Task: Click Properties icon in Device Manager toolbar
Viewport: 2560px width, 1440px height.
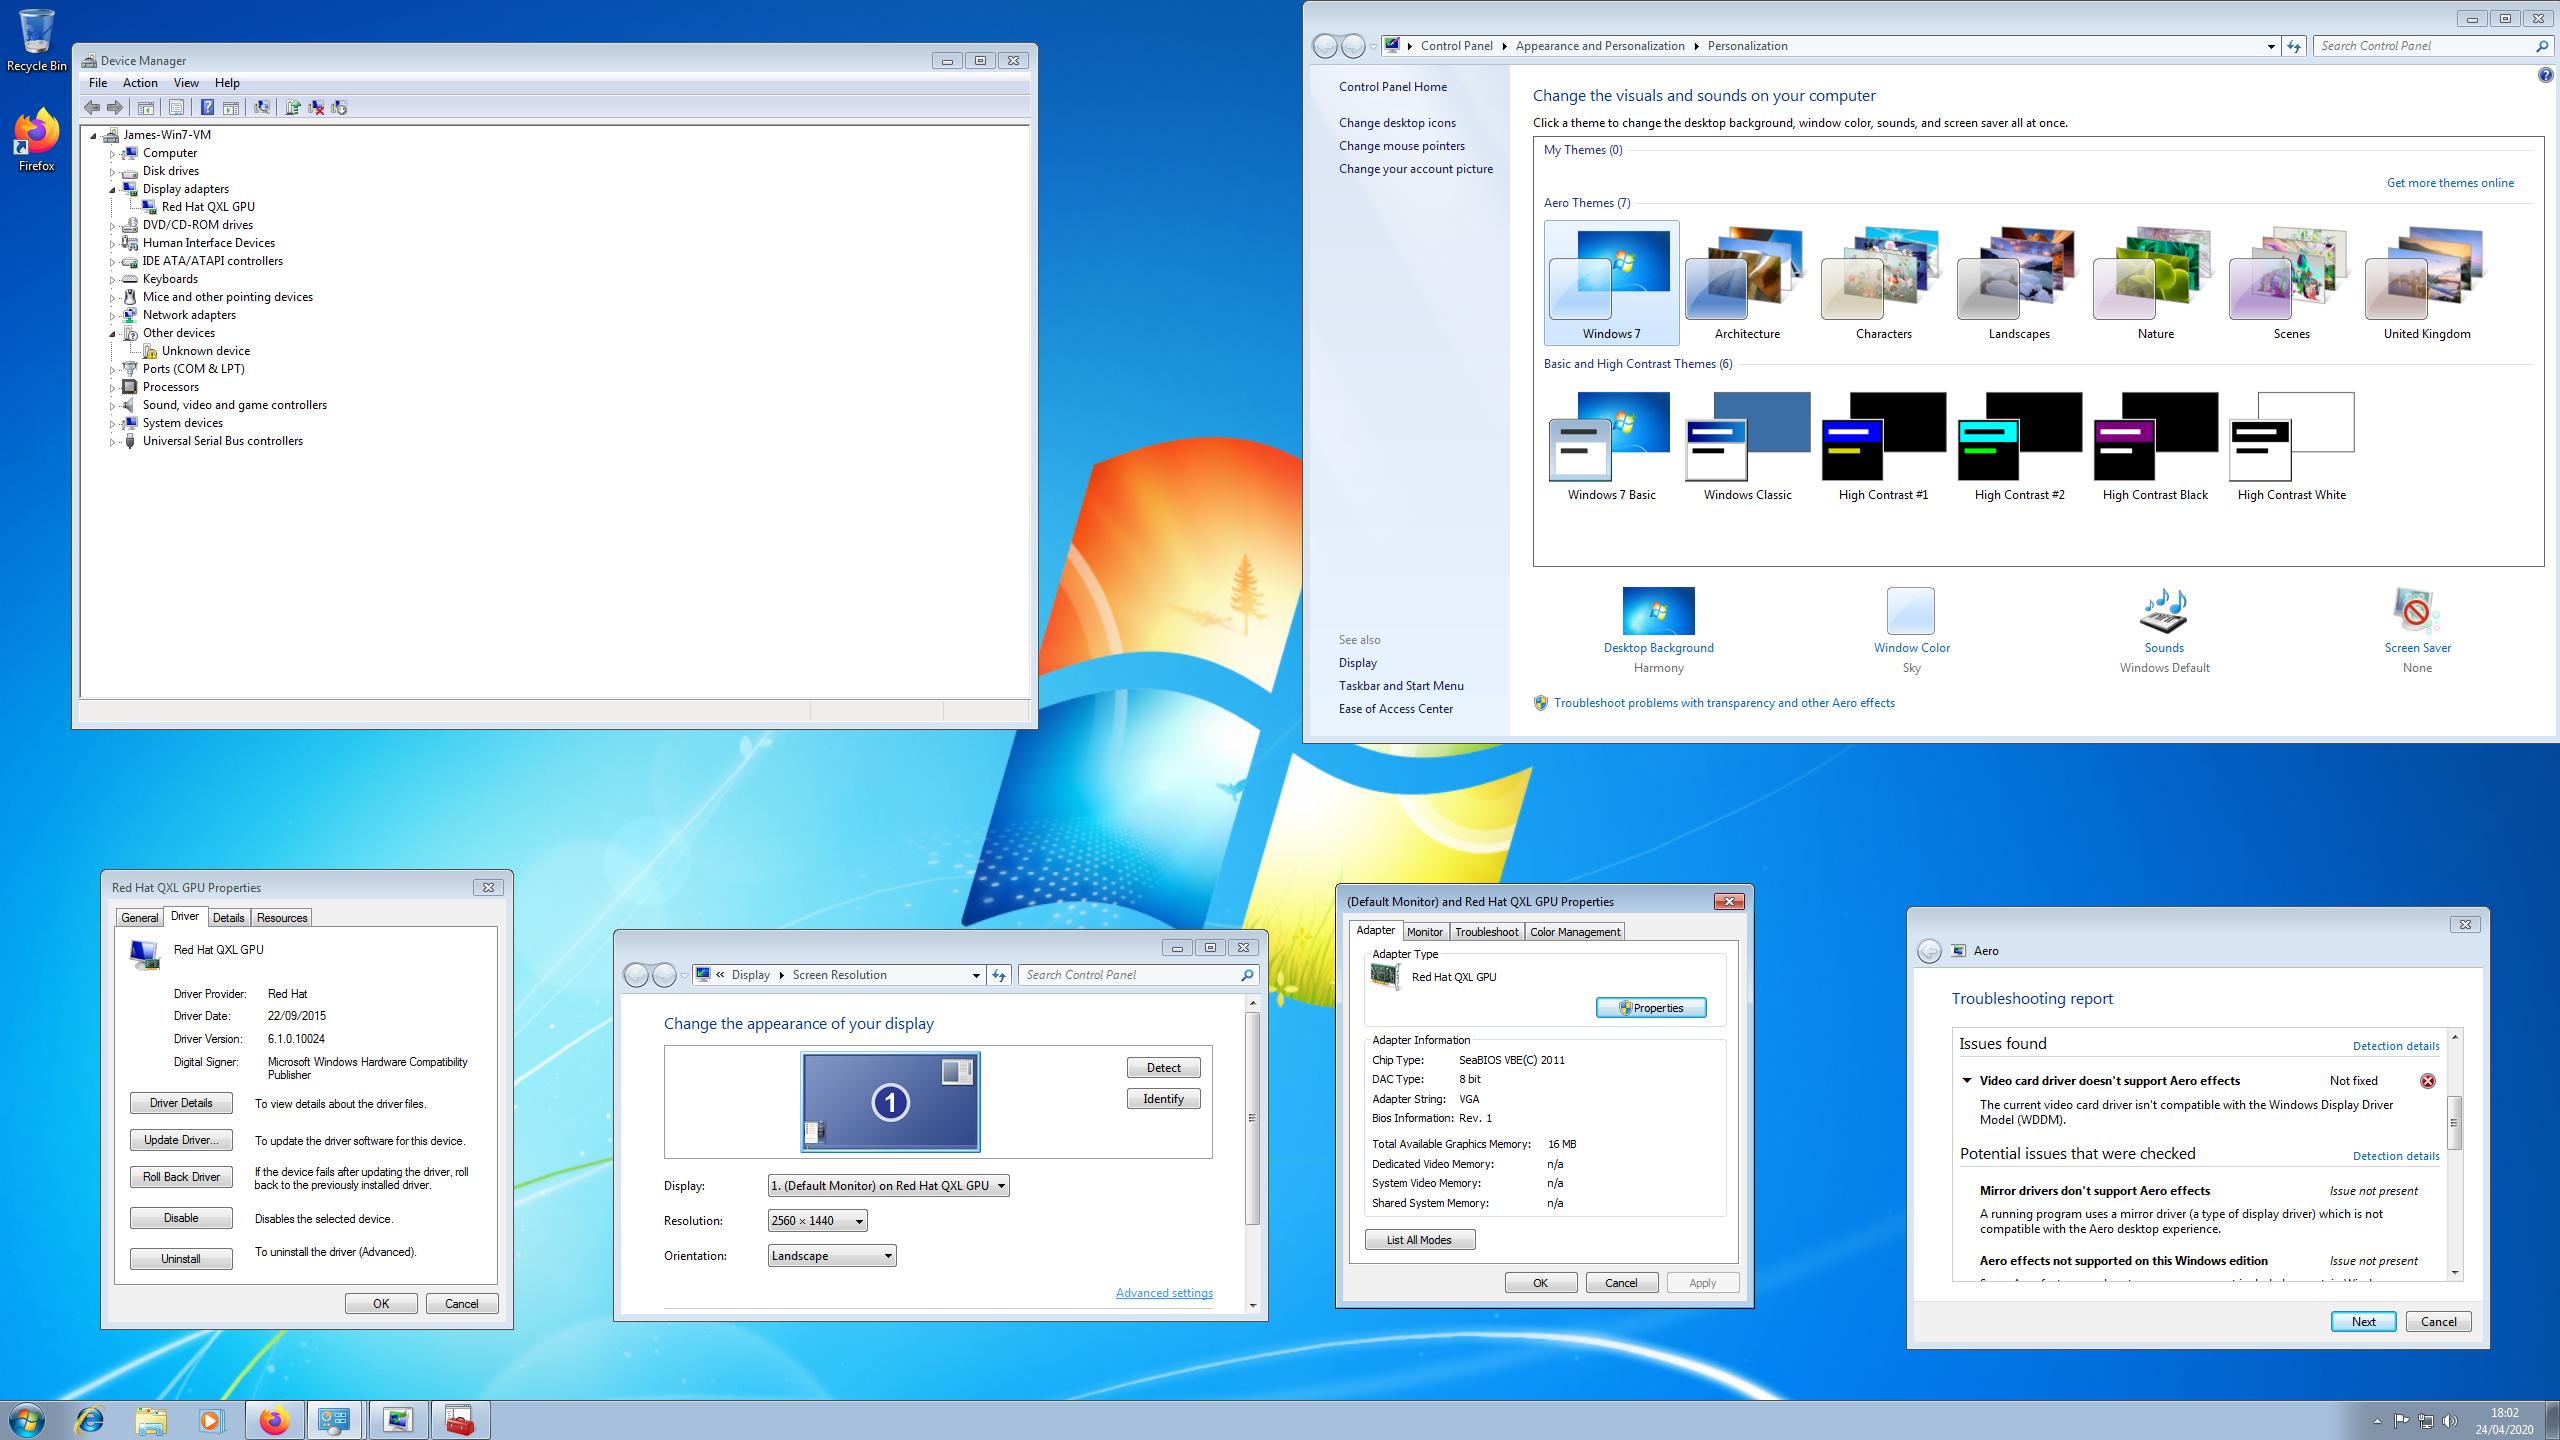Action: pos(177,107)
